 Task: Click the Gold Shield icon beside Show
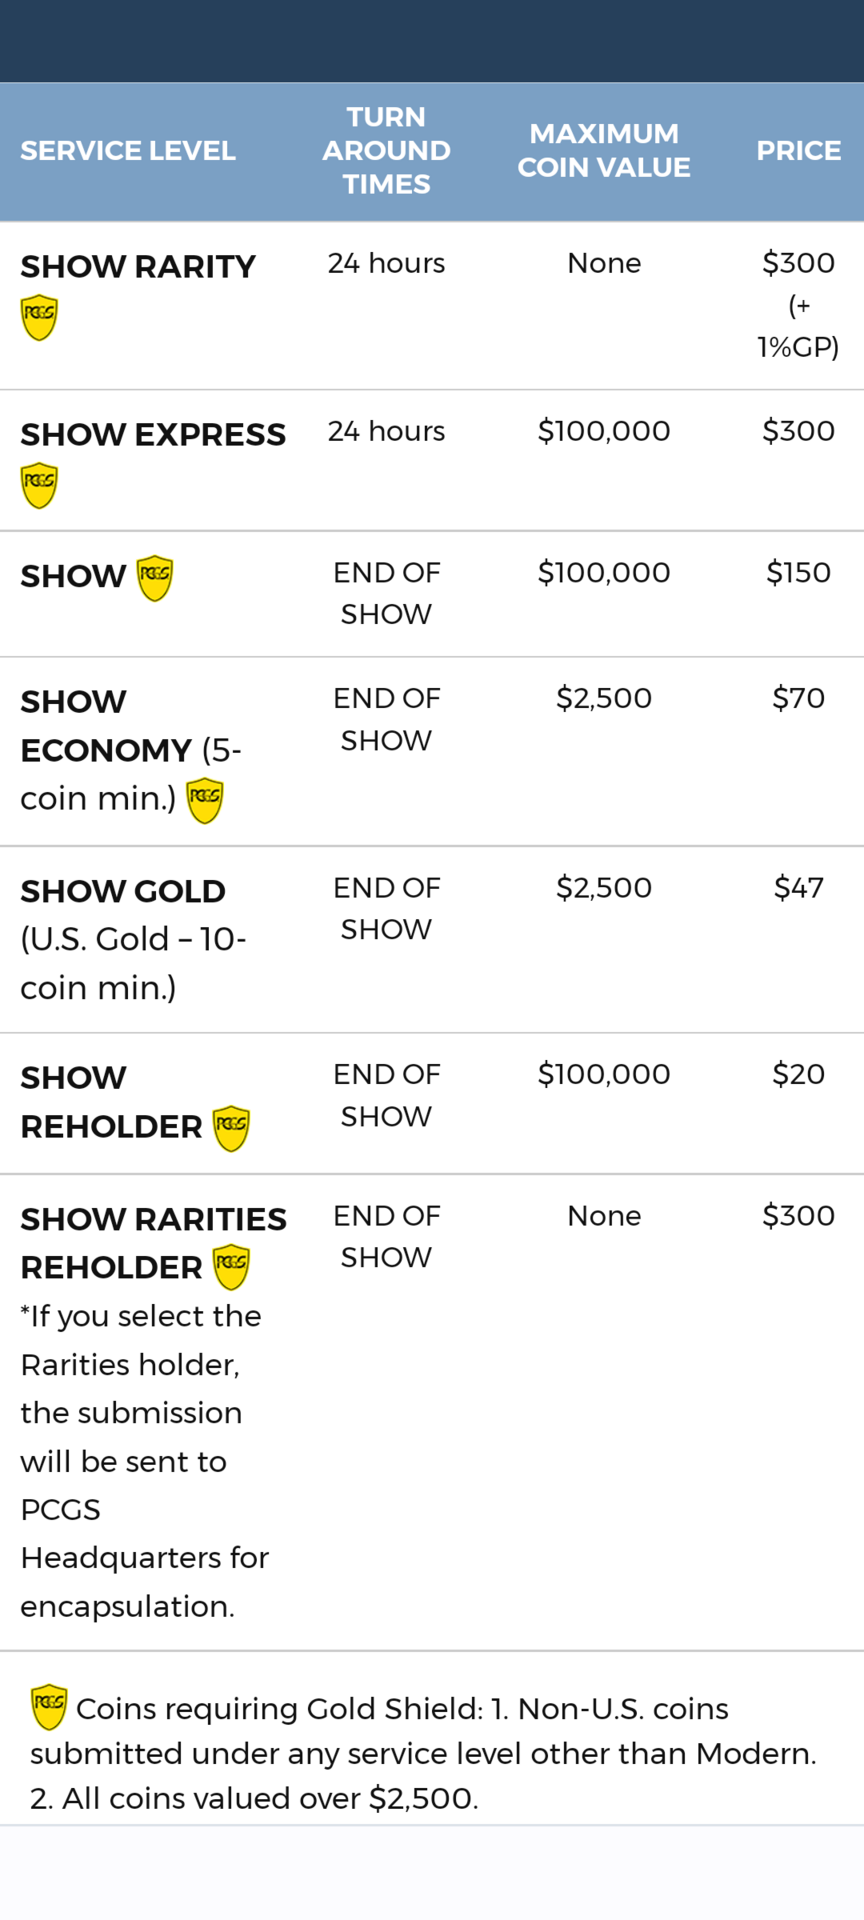point(154,578)
